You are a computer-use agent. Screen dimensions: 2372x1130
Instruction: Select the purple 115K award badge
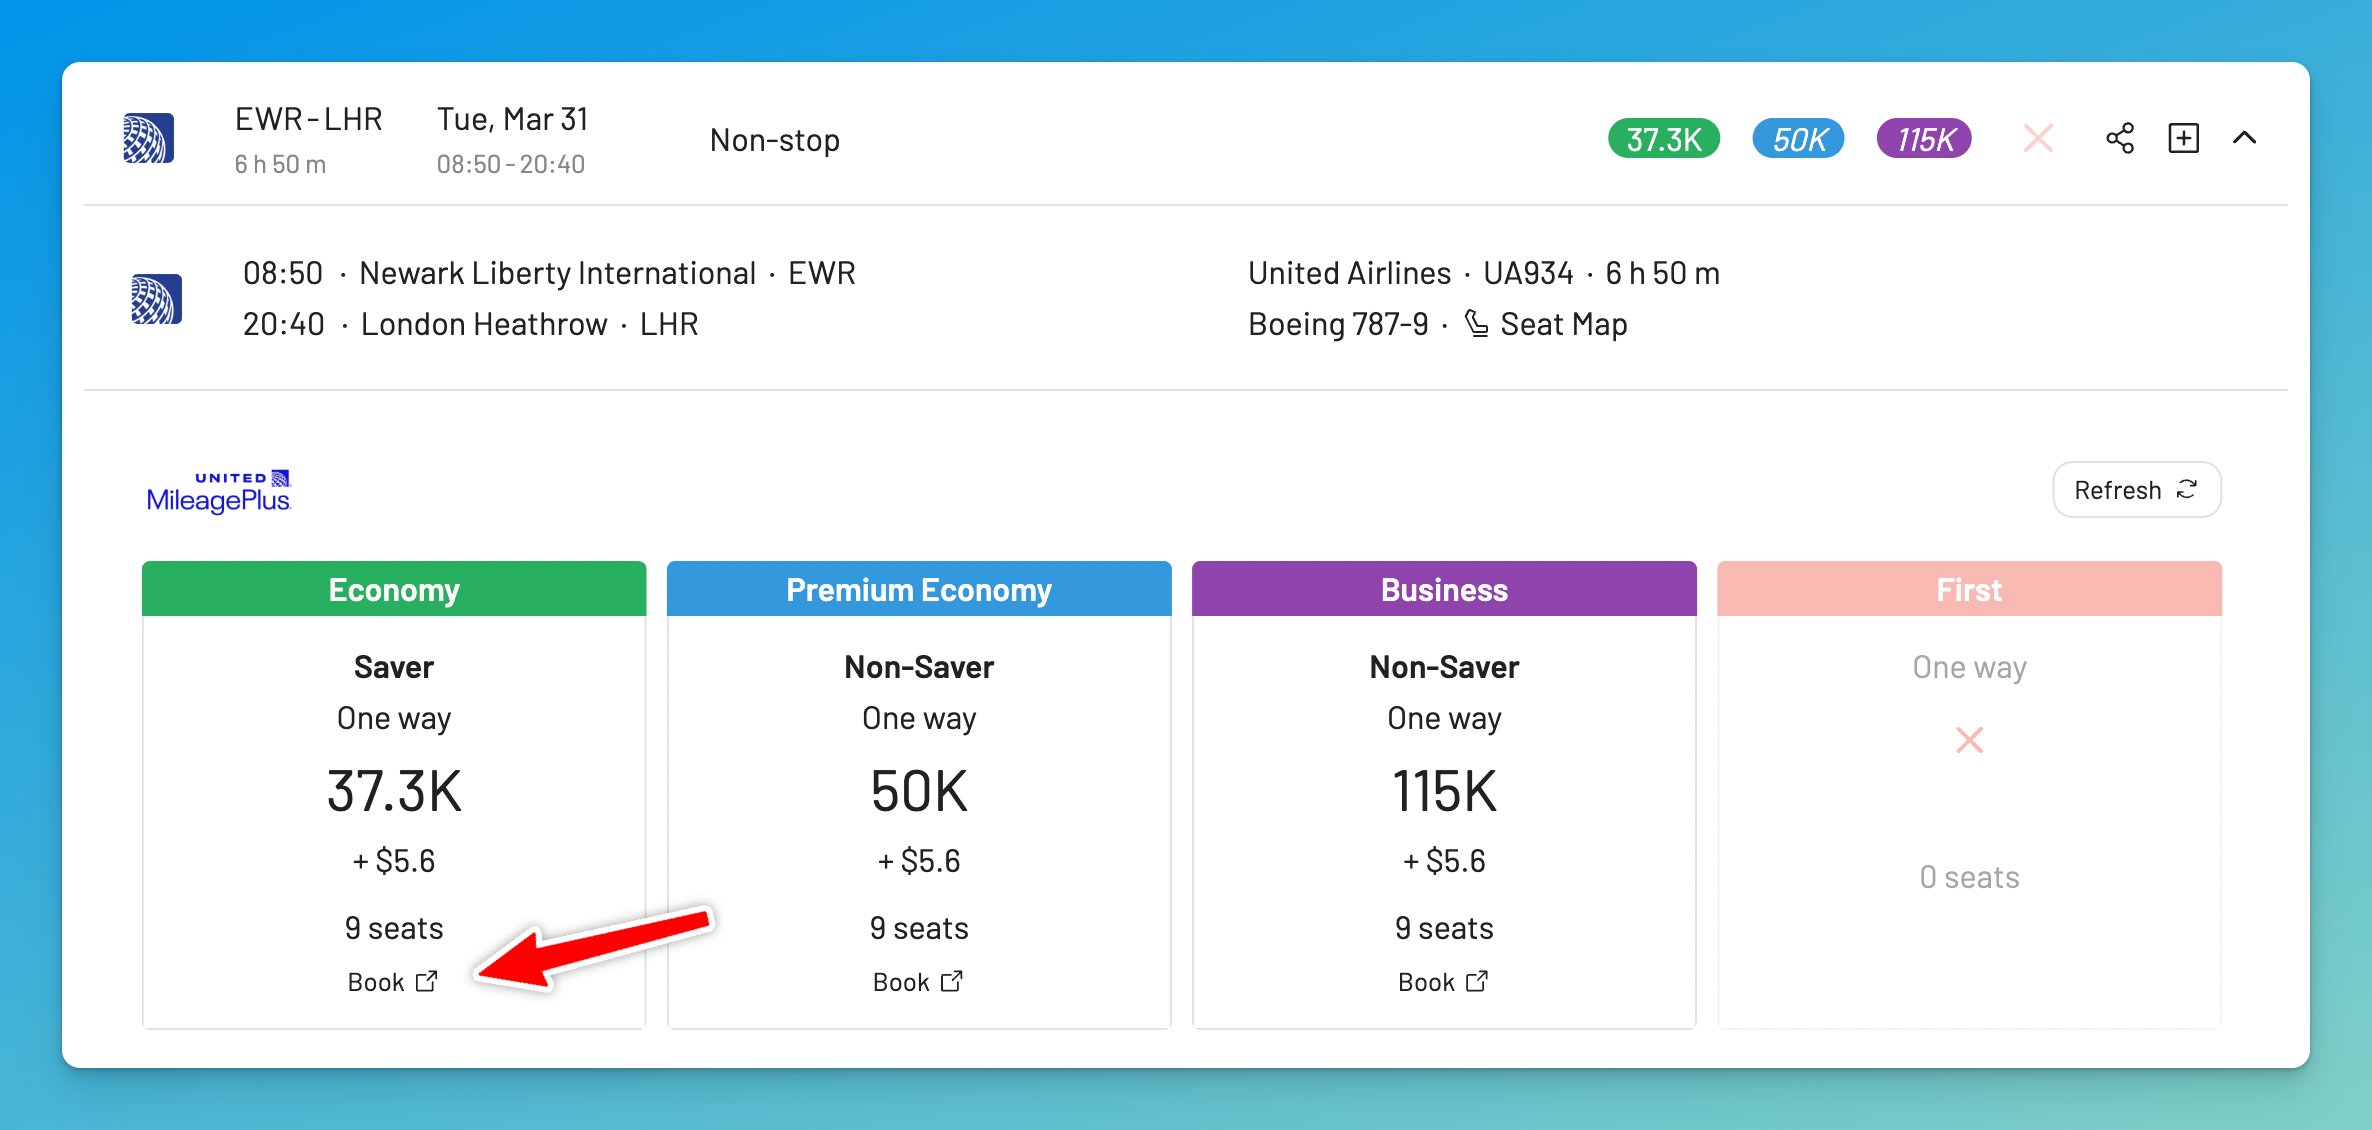pyautogui.click(x=1923, y=139)
